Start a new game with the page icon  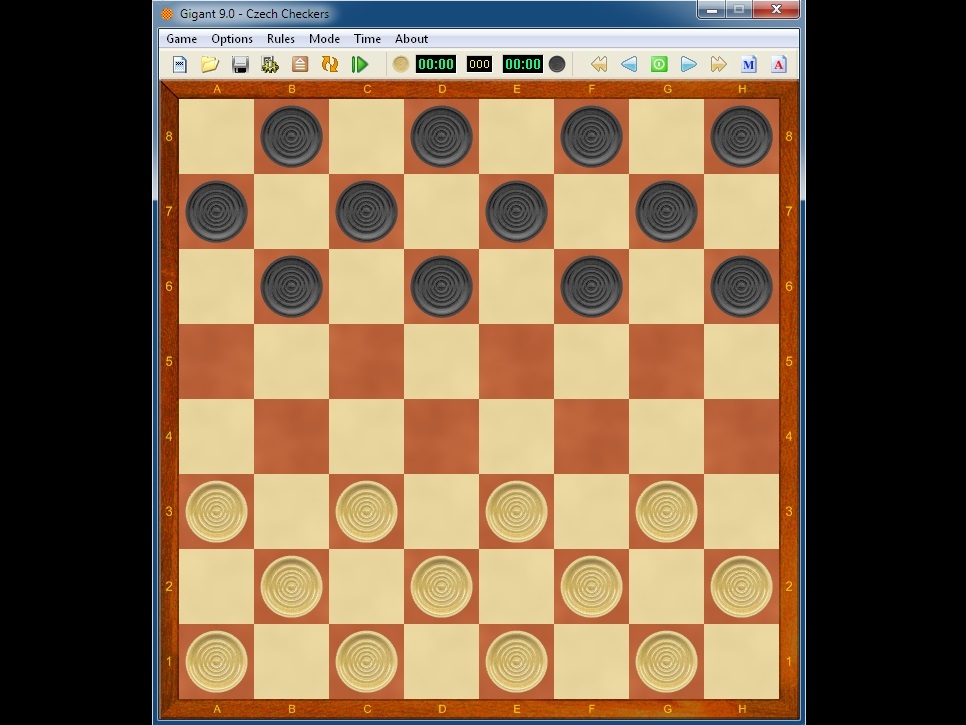tap(179, 64)
